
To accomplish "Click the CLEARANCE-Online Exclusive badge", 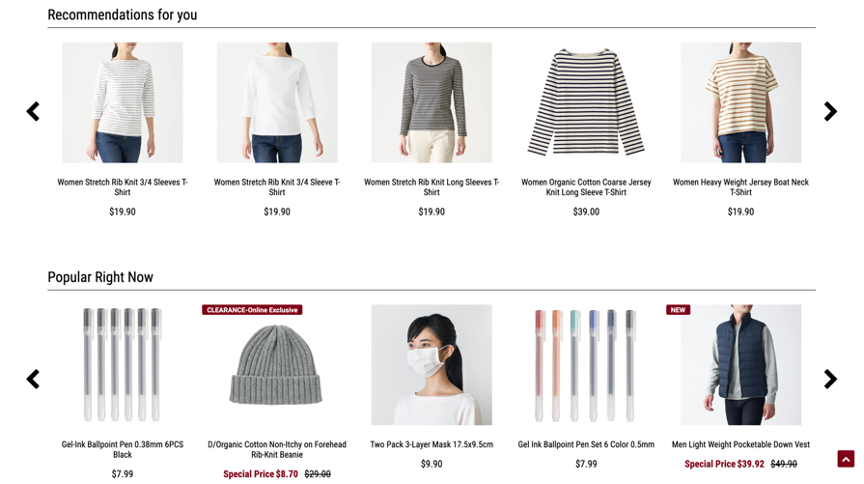I will (252, 310).
